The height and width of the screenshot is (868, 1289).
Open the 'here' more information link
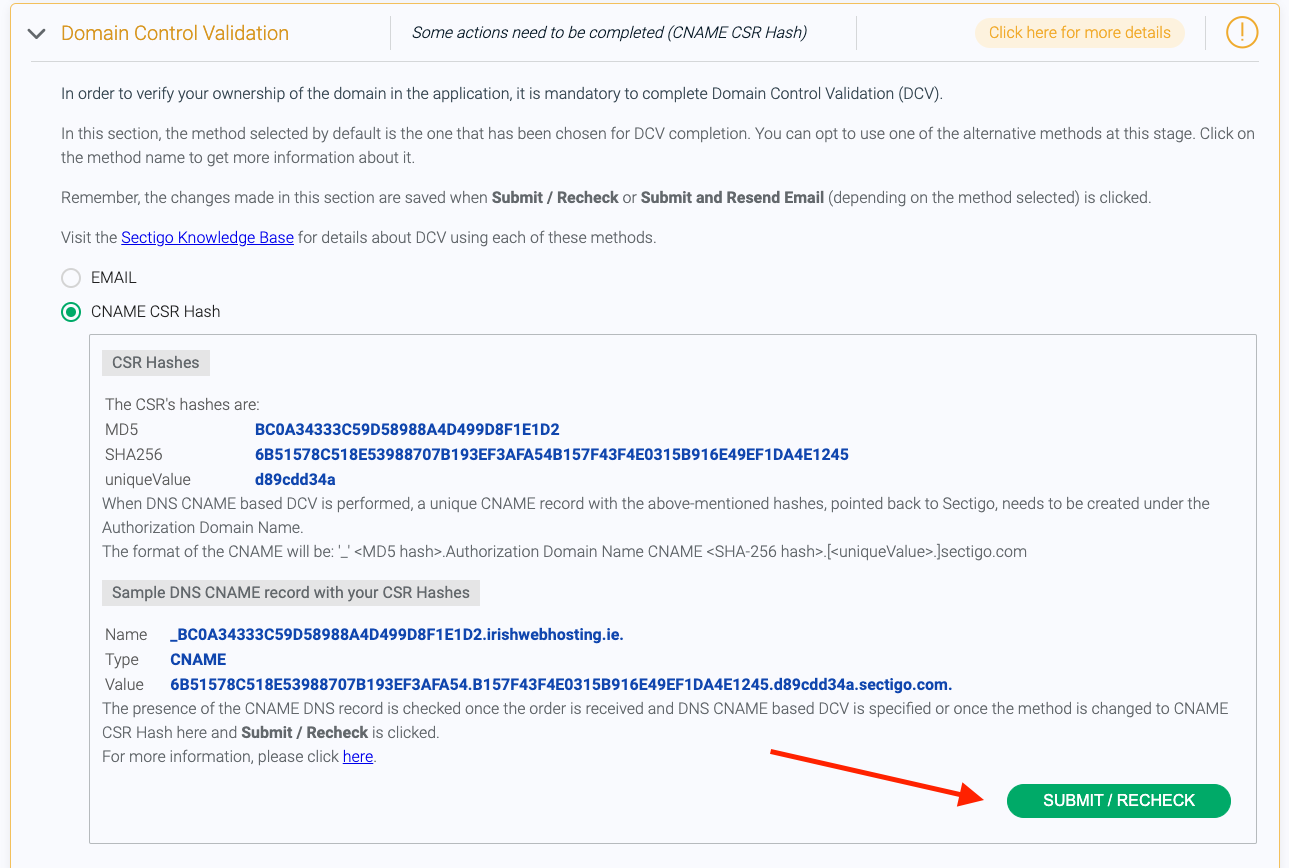click(358, 757)
